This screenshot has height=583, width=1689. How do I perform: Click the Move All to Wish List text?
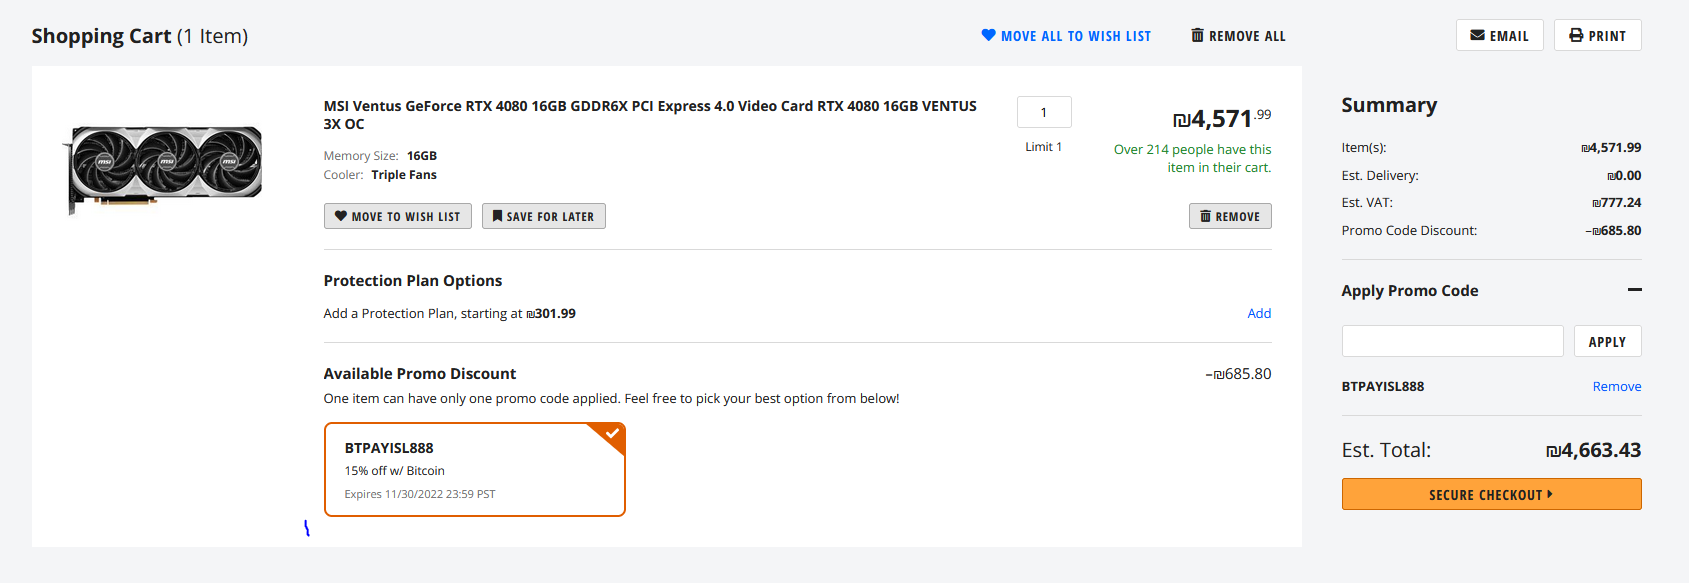1075,36
